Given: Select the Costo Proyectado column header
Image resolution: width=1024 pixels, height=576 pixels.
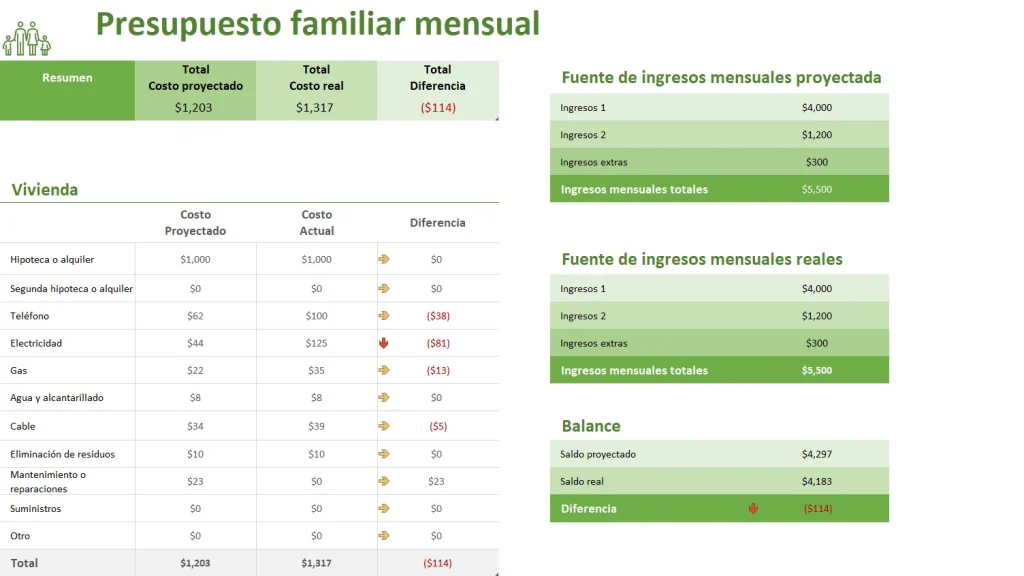Looking at the screenshot, I should pyautogui.click(x=196, y=222).
